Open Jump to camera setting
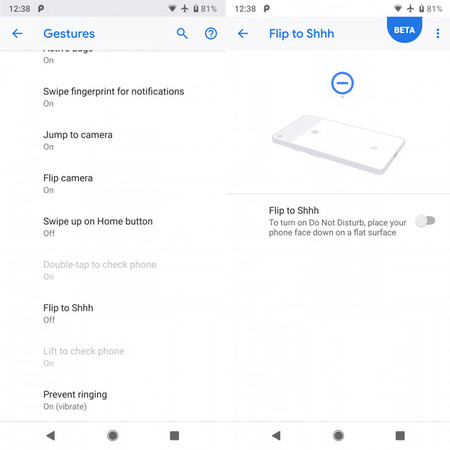Image resolution: width=450 pixels, height=450 pixels. [x=113, y=140]
